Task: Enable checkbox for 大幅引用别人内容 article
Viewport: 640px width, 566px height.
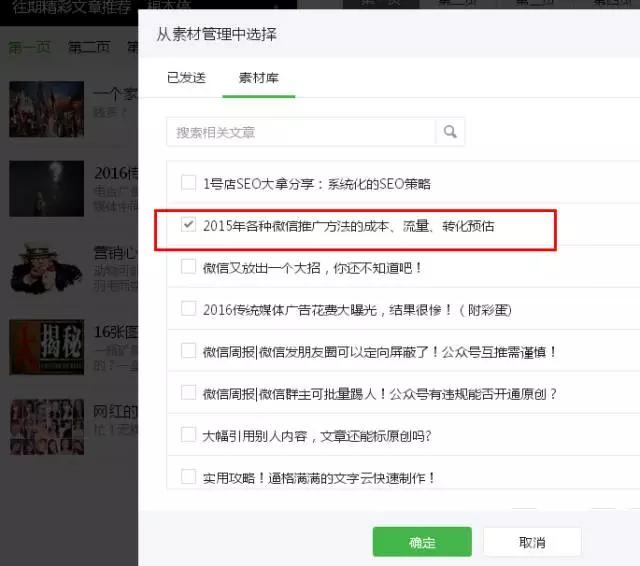Action: click(188, 435)
